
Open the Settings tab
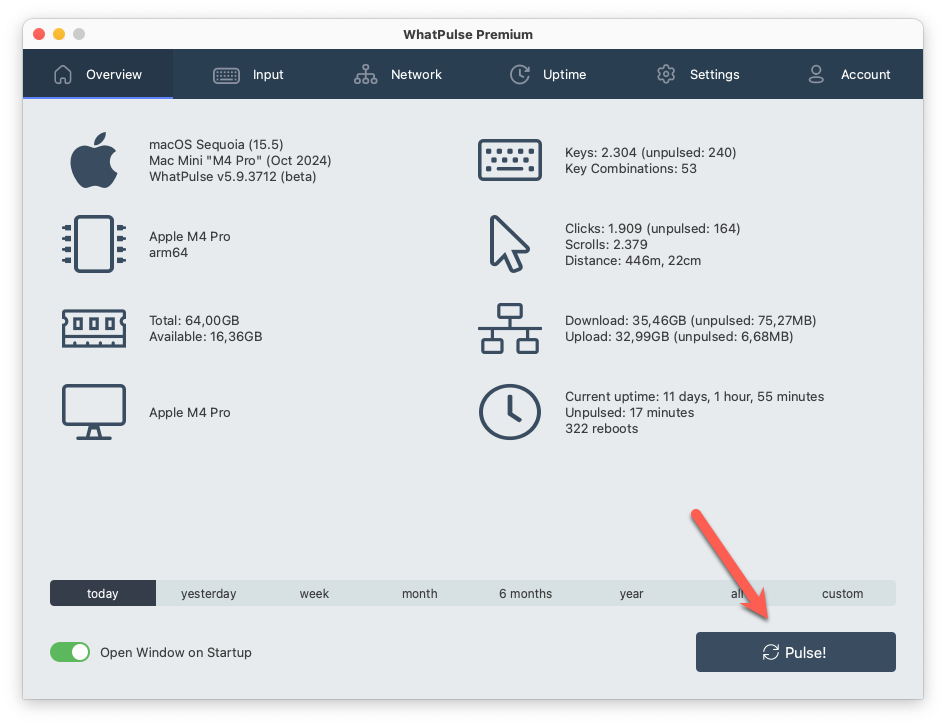[x=698, y=75]
